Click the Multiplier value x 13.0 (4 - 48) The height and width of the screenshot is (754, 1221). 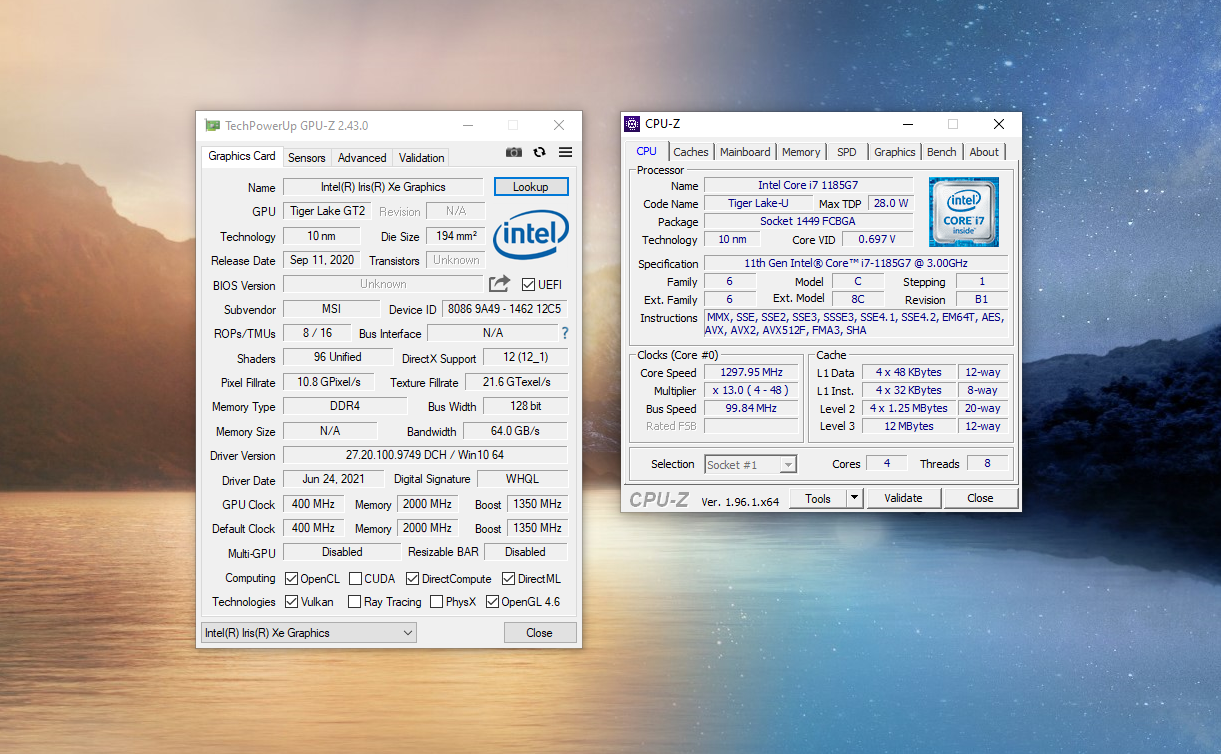click(751, 390)
